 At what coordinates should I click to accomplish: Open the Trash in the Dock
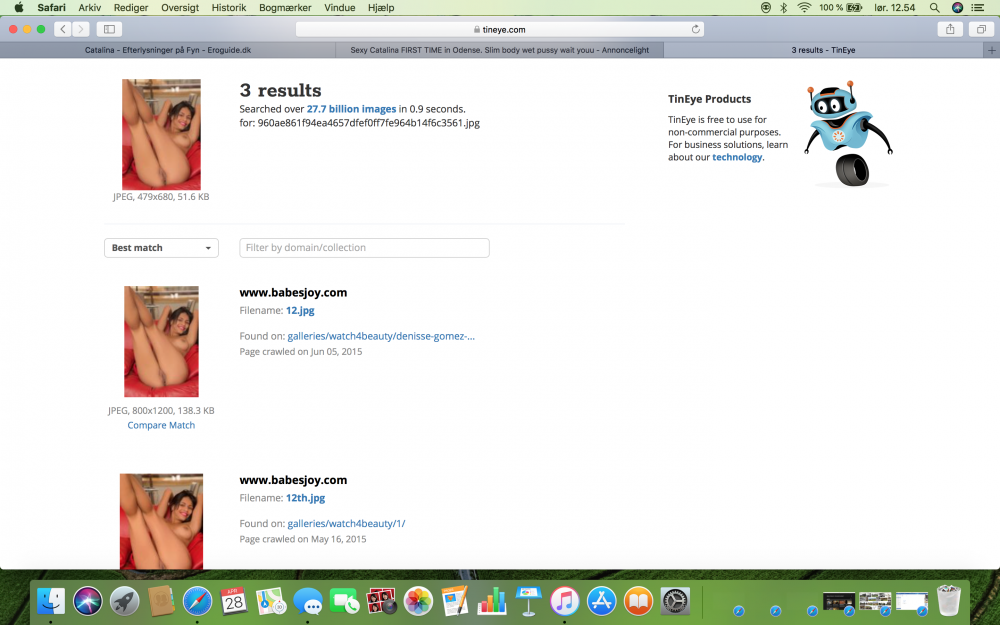(x=949, y=601)
